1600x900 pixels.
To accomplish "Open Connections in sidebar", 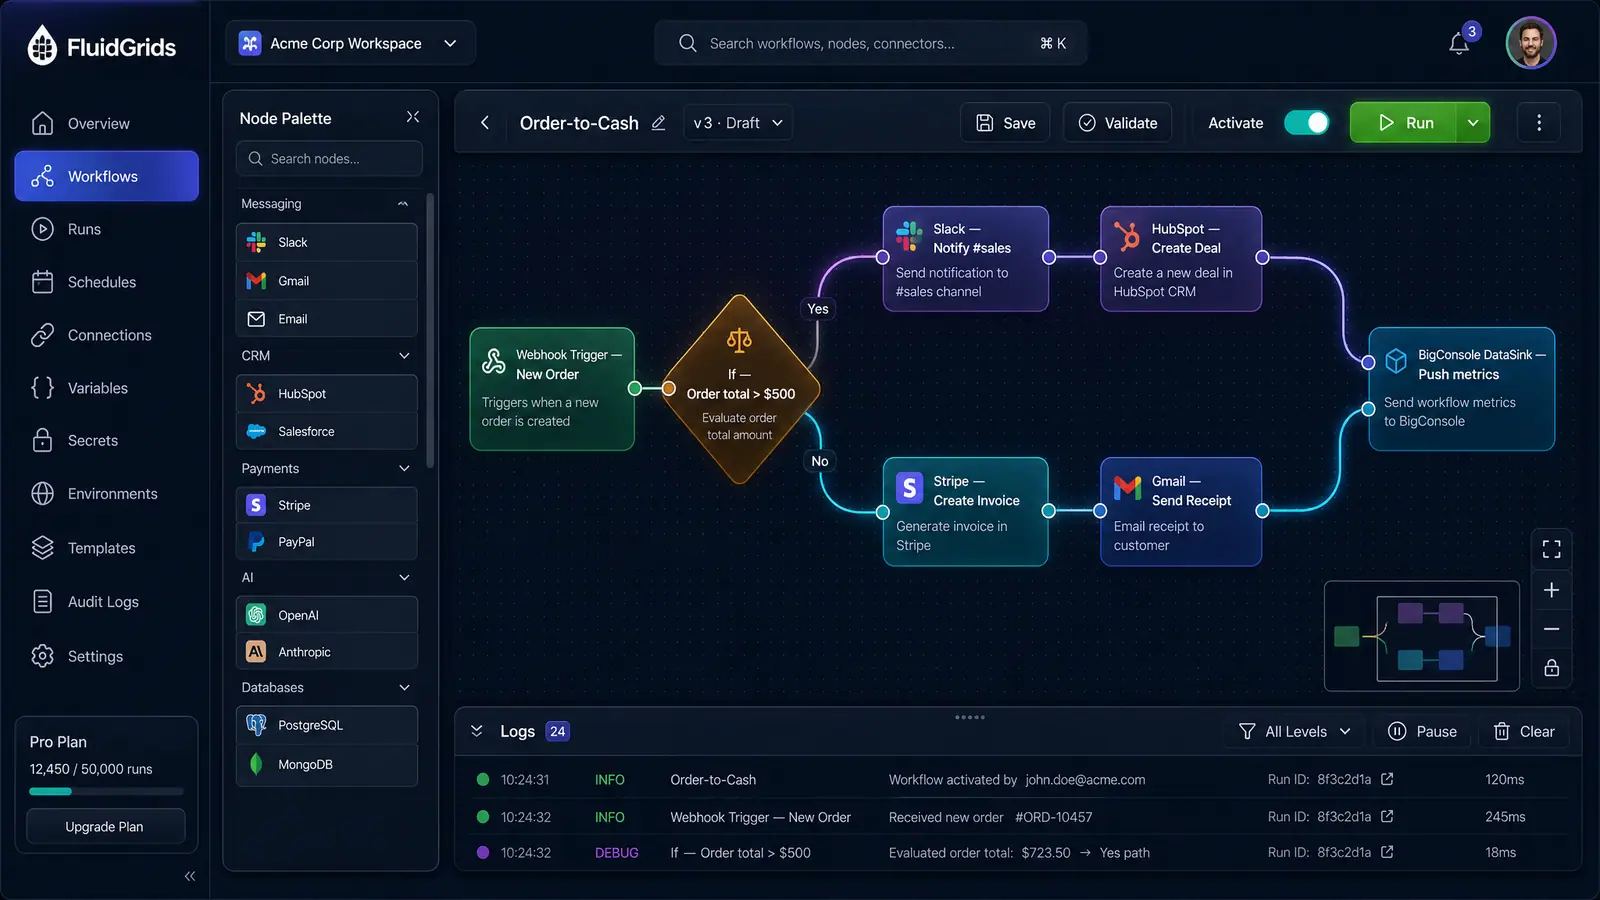I will (x=106, y=335).
